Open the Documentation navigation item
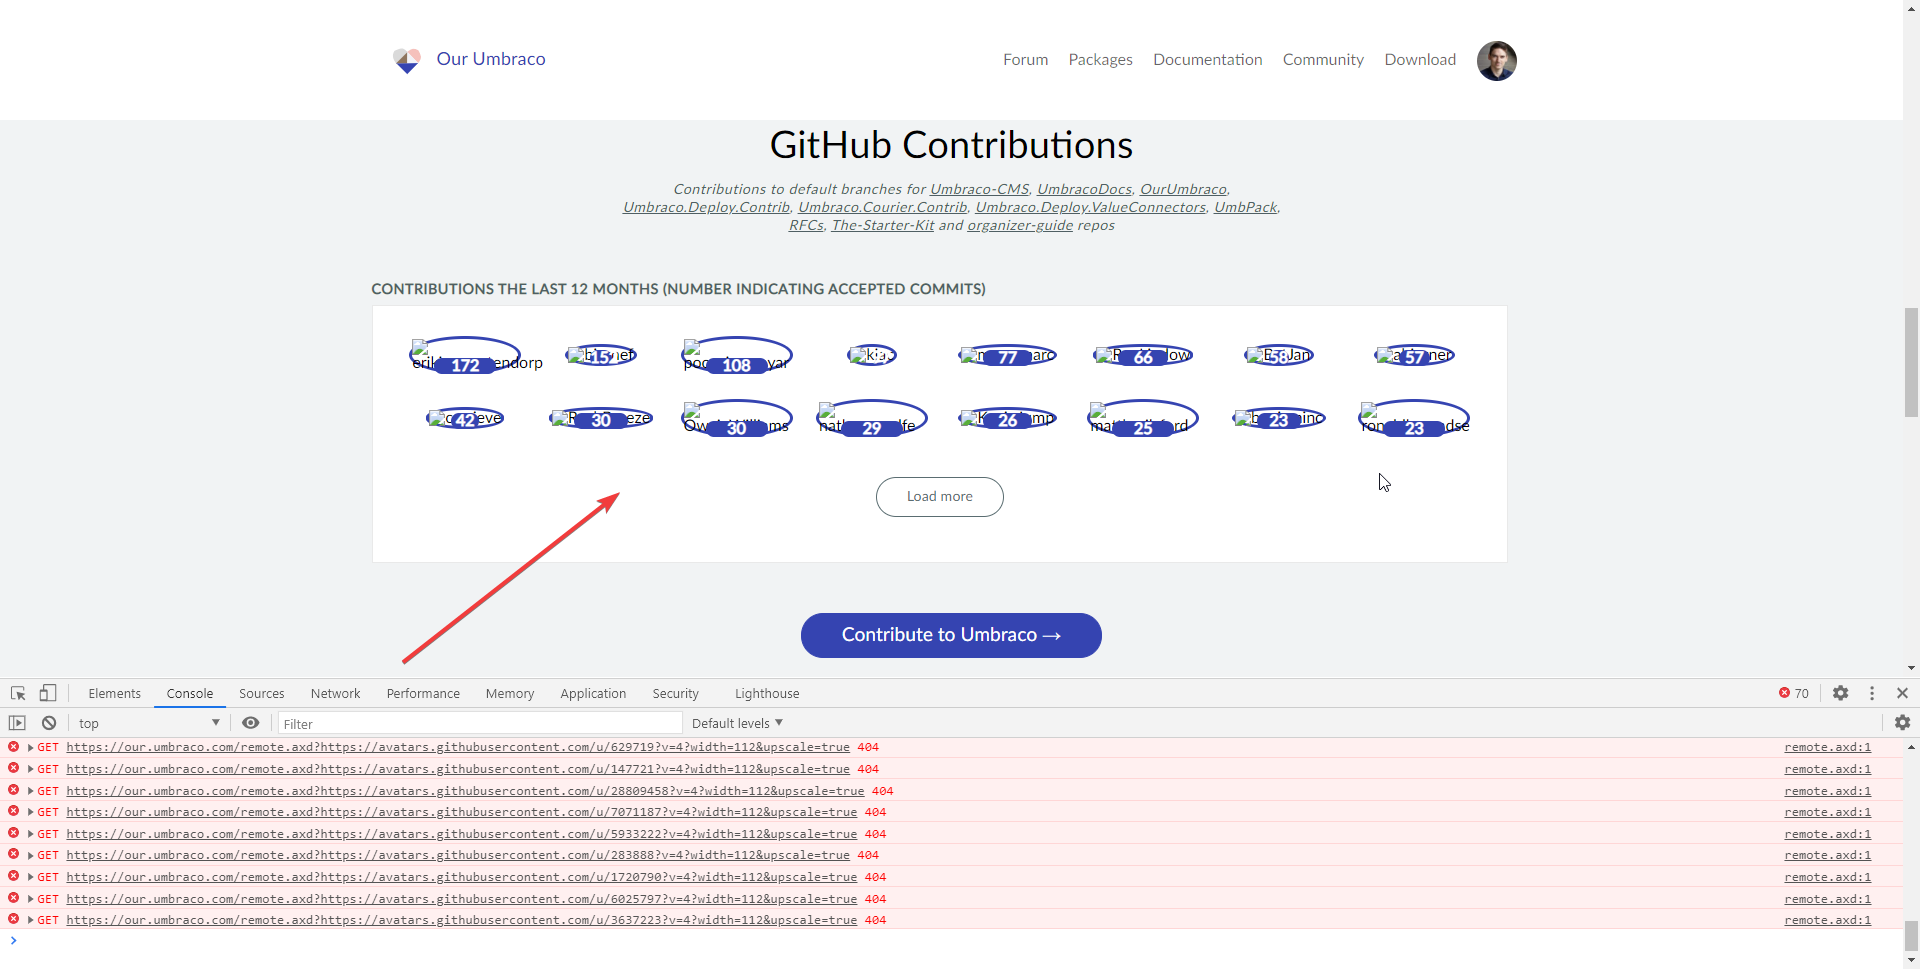This screenshot has width=1920, height=969. (1207, 59)
